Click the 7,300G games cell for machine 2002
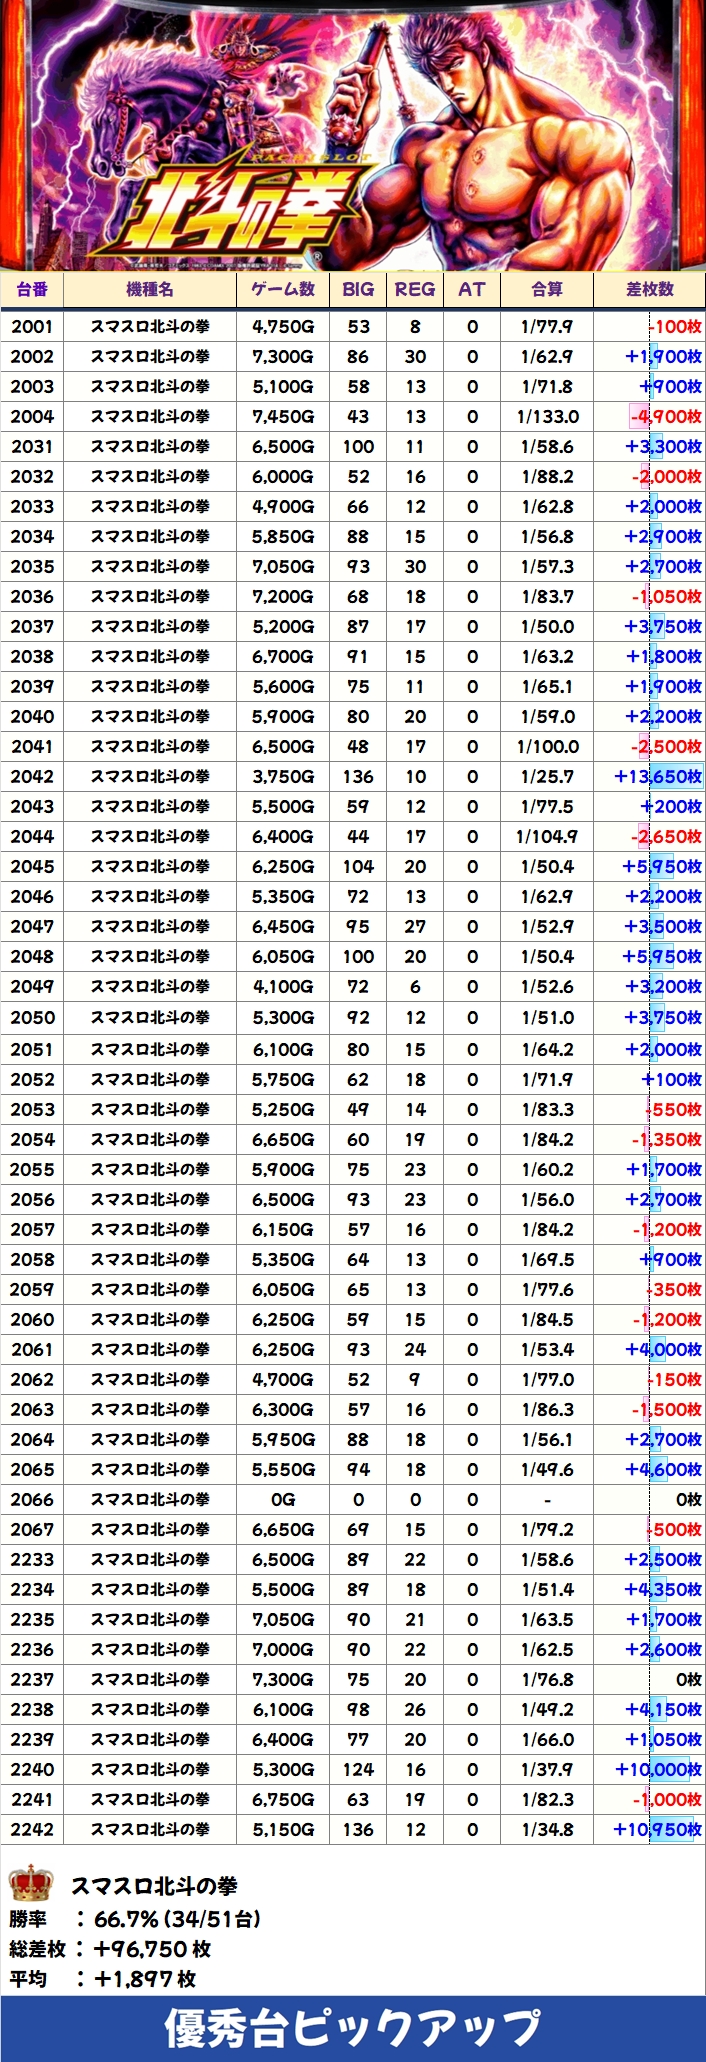Viewport: 706px width, 2062px height. click(x=283, y=356)
